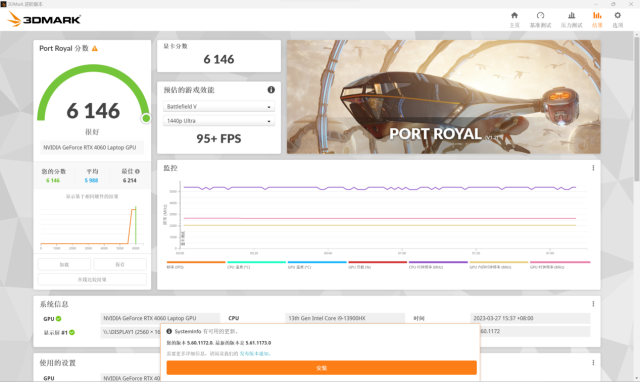Toggle the blue GPU temperature legend

click(x=317, y=264)
